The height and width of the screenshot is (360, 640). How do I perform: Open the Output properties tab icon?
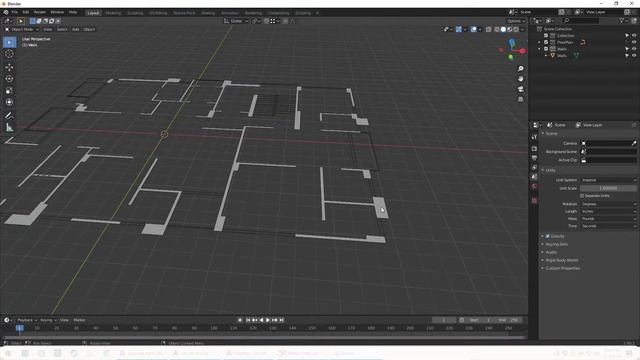[534, 158]
